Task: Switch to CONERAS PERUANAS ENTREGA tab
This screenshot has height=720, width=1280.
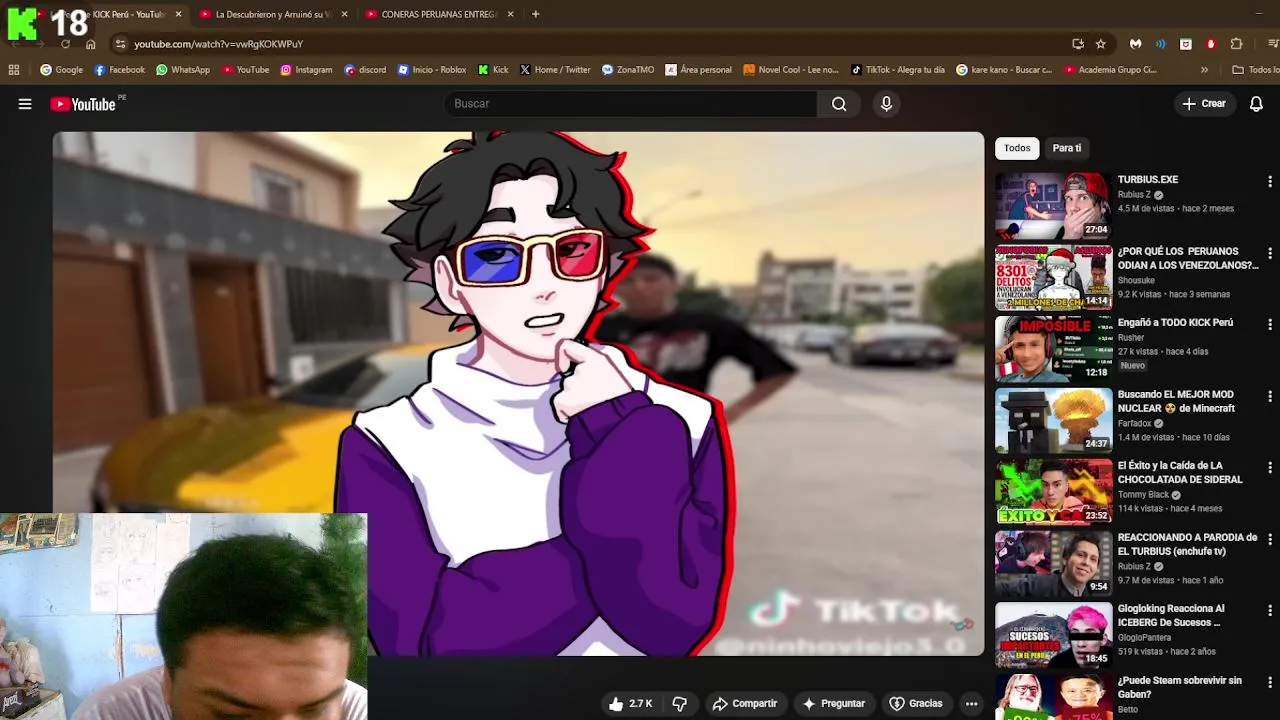Action: coord(438,14)
